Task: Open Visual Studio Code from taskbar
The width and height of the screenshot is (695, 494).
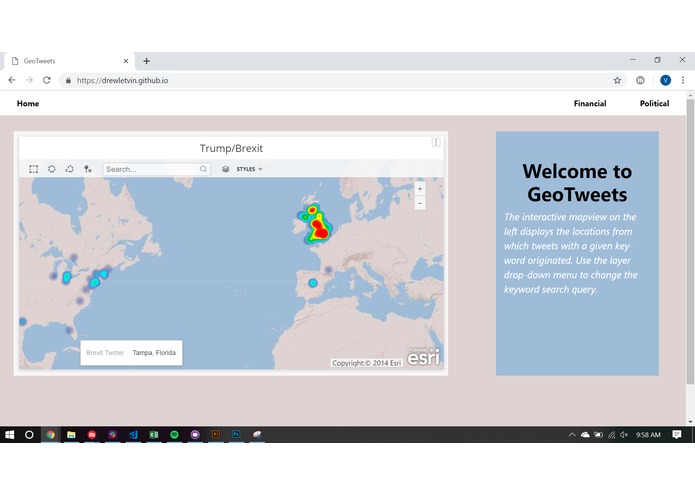Action: pyautogui.click(x=133, y=435)
